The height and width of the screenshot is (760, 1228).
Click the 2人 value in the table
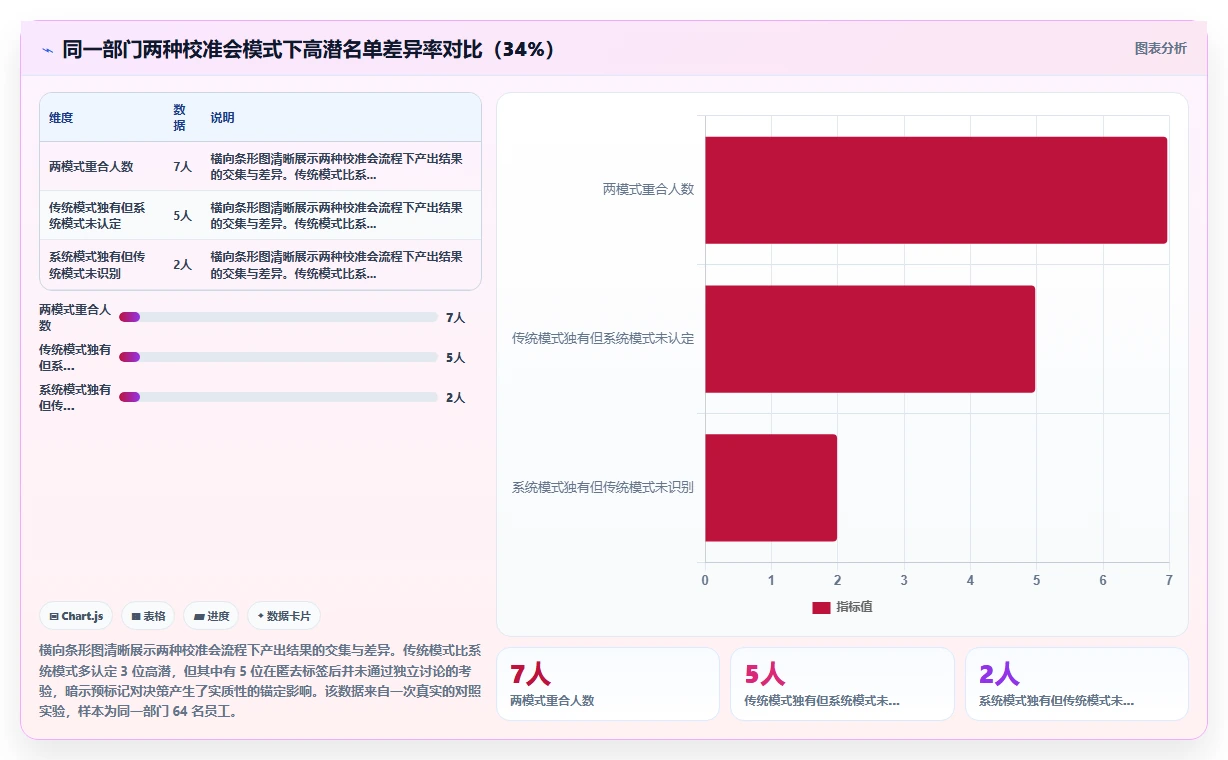(x=182, y=265)
